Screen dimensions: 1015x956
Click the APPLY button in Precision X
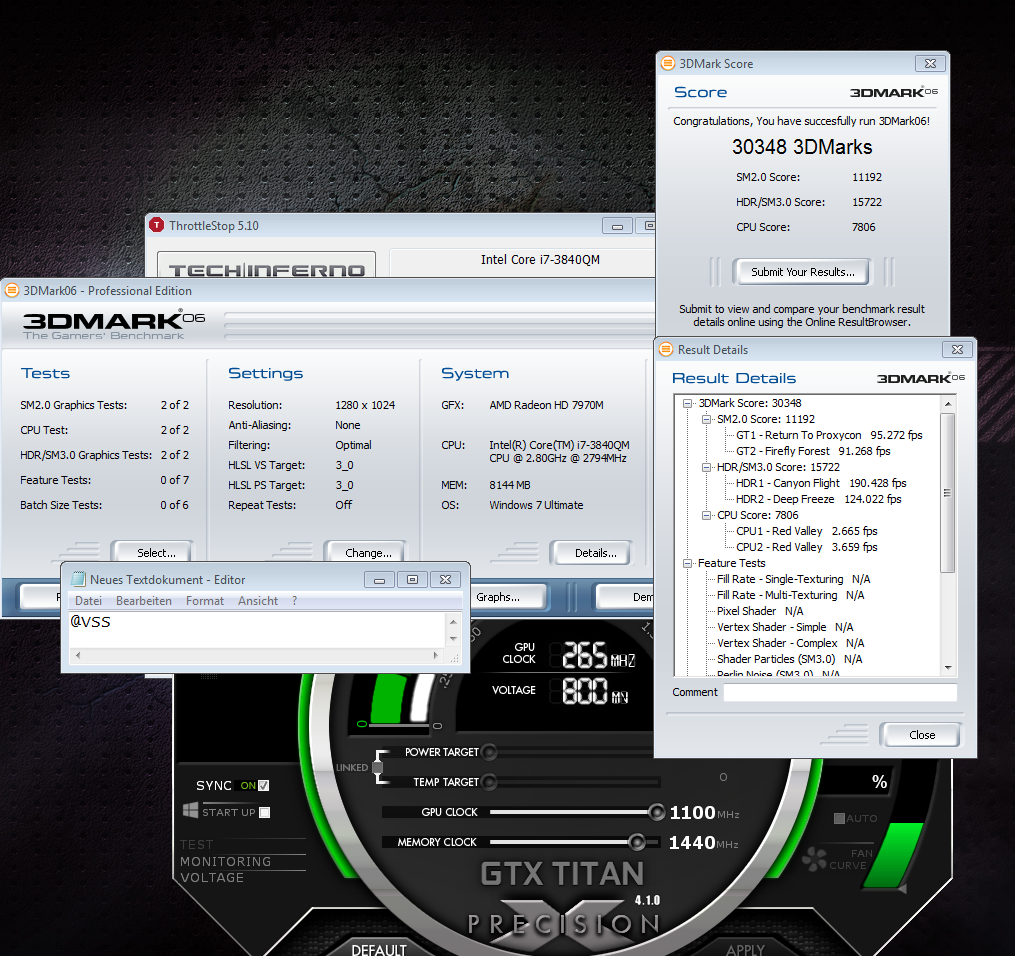(745, 950)
